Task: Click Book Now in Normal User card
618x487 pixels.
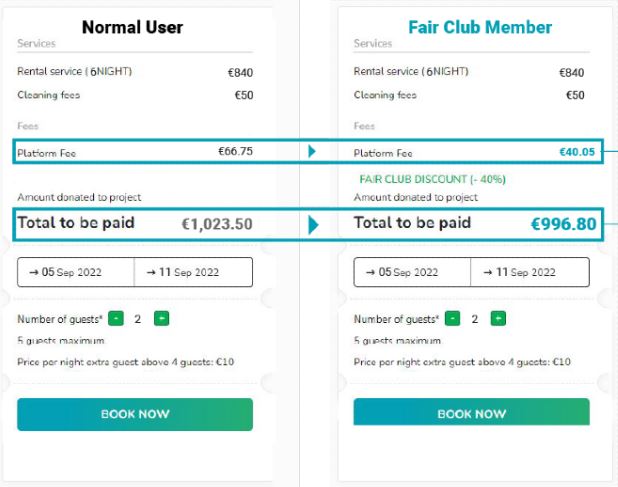Action: (x=135, y=414)
